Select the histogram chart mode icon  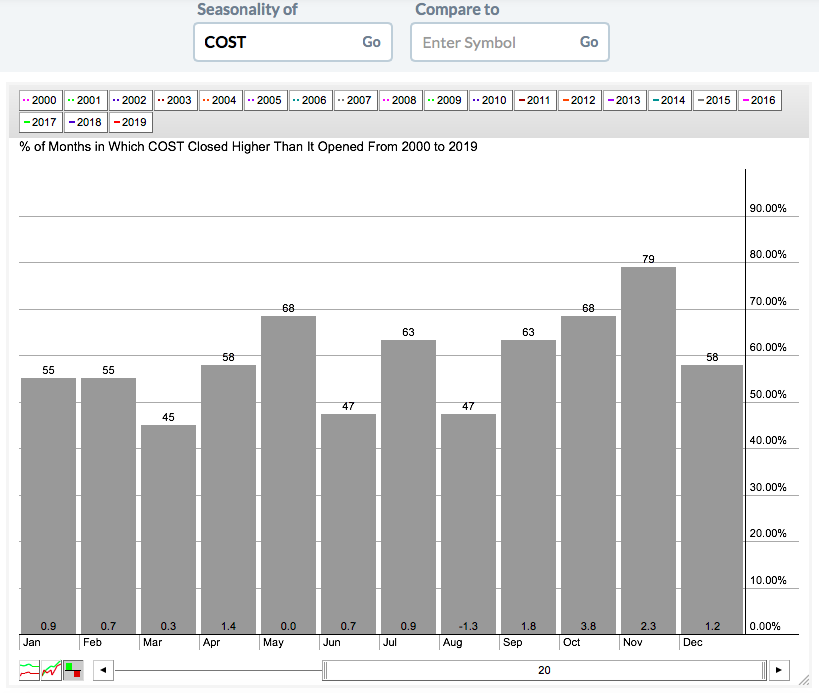[73, 670]
